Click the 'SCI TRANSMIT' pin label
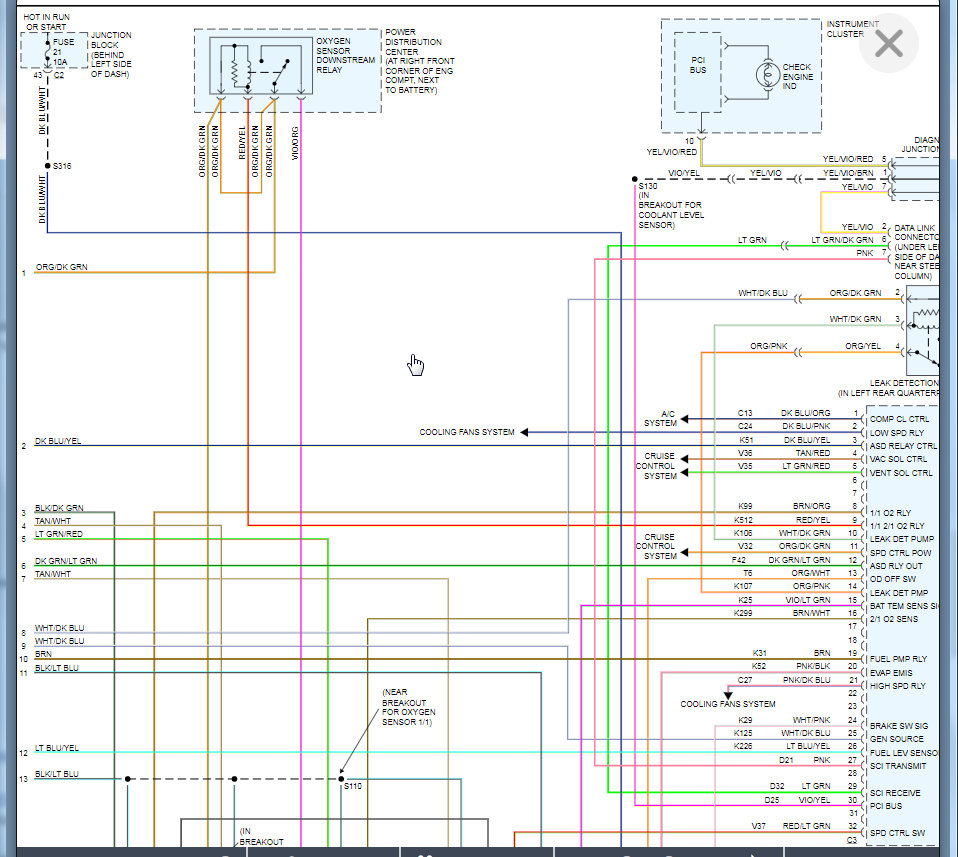958x857 pixels. pyautogui.click(x=898, y=766)
